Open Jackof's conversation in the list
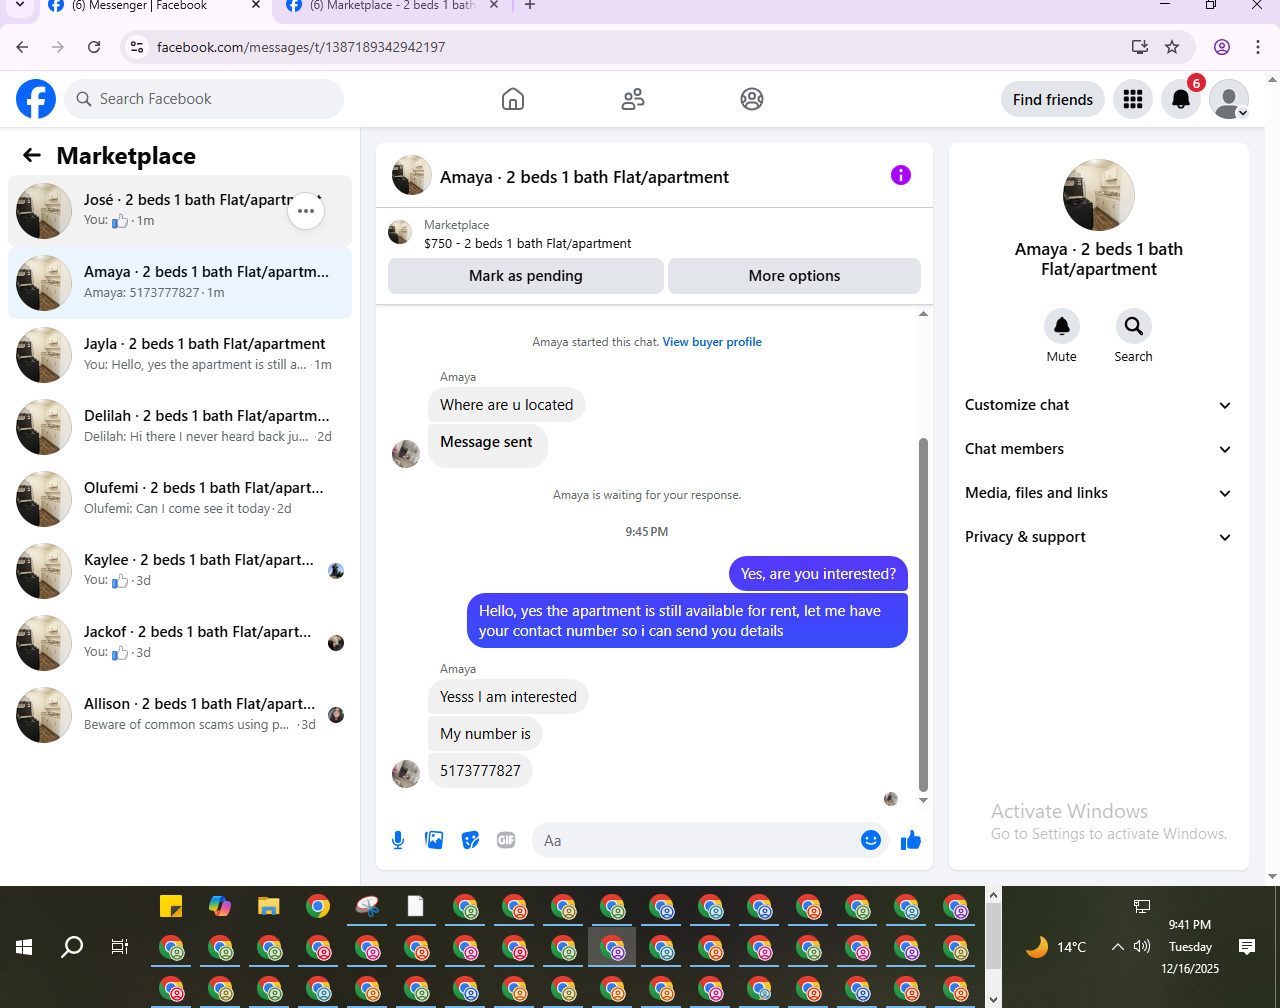This screenshot has width=1280, height=1008. click(x=180, y=643)
